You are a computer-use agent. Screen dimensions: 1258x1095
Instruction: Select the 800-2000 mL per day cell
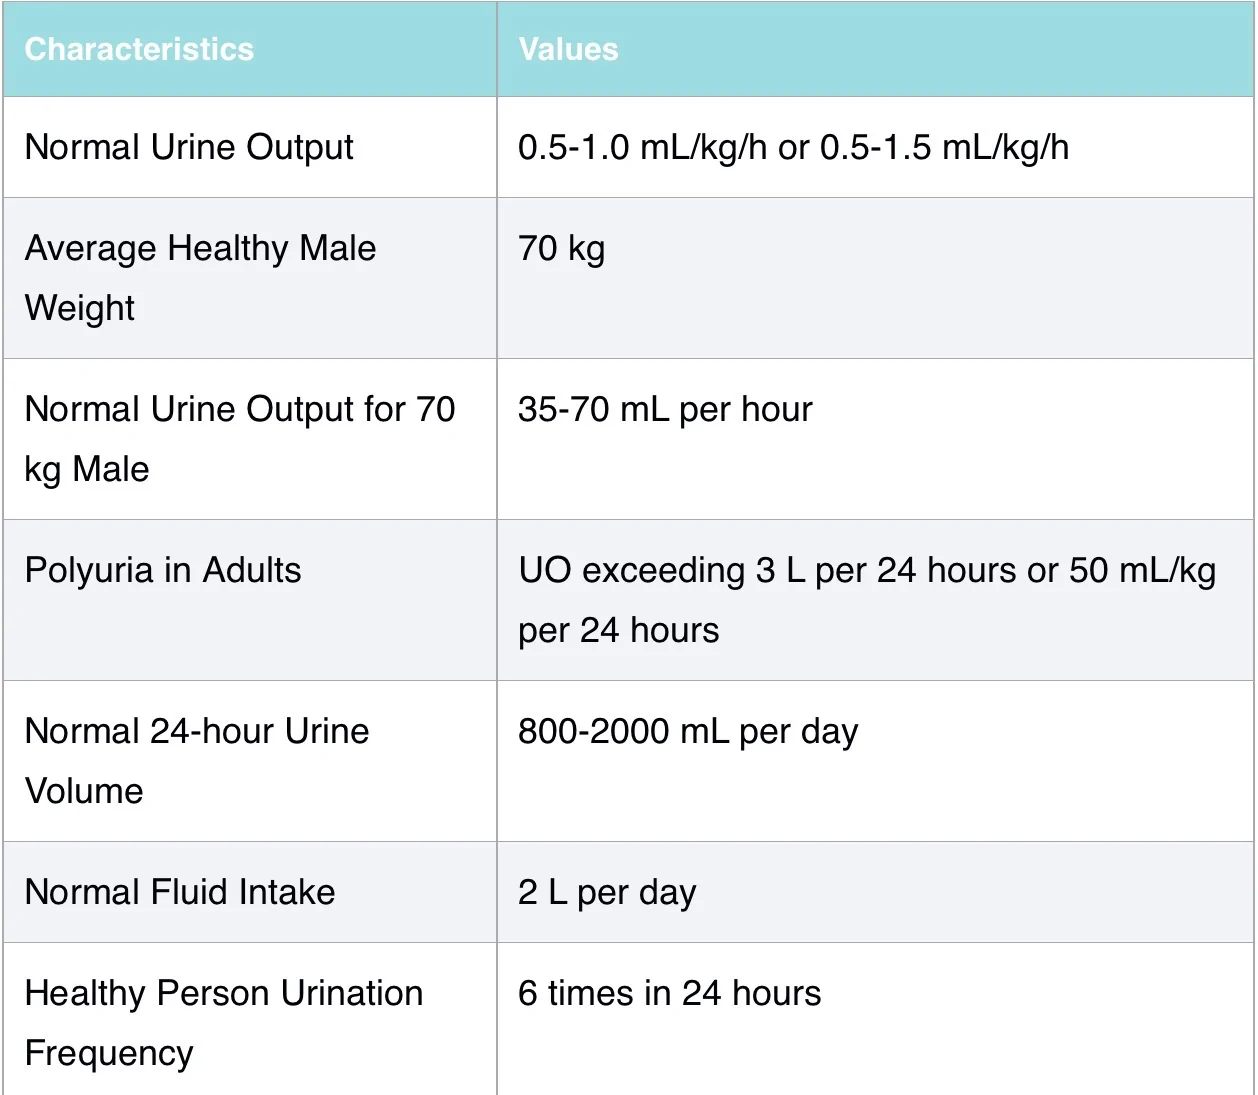point(875,761)
